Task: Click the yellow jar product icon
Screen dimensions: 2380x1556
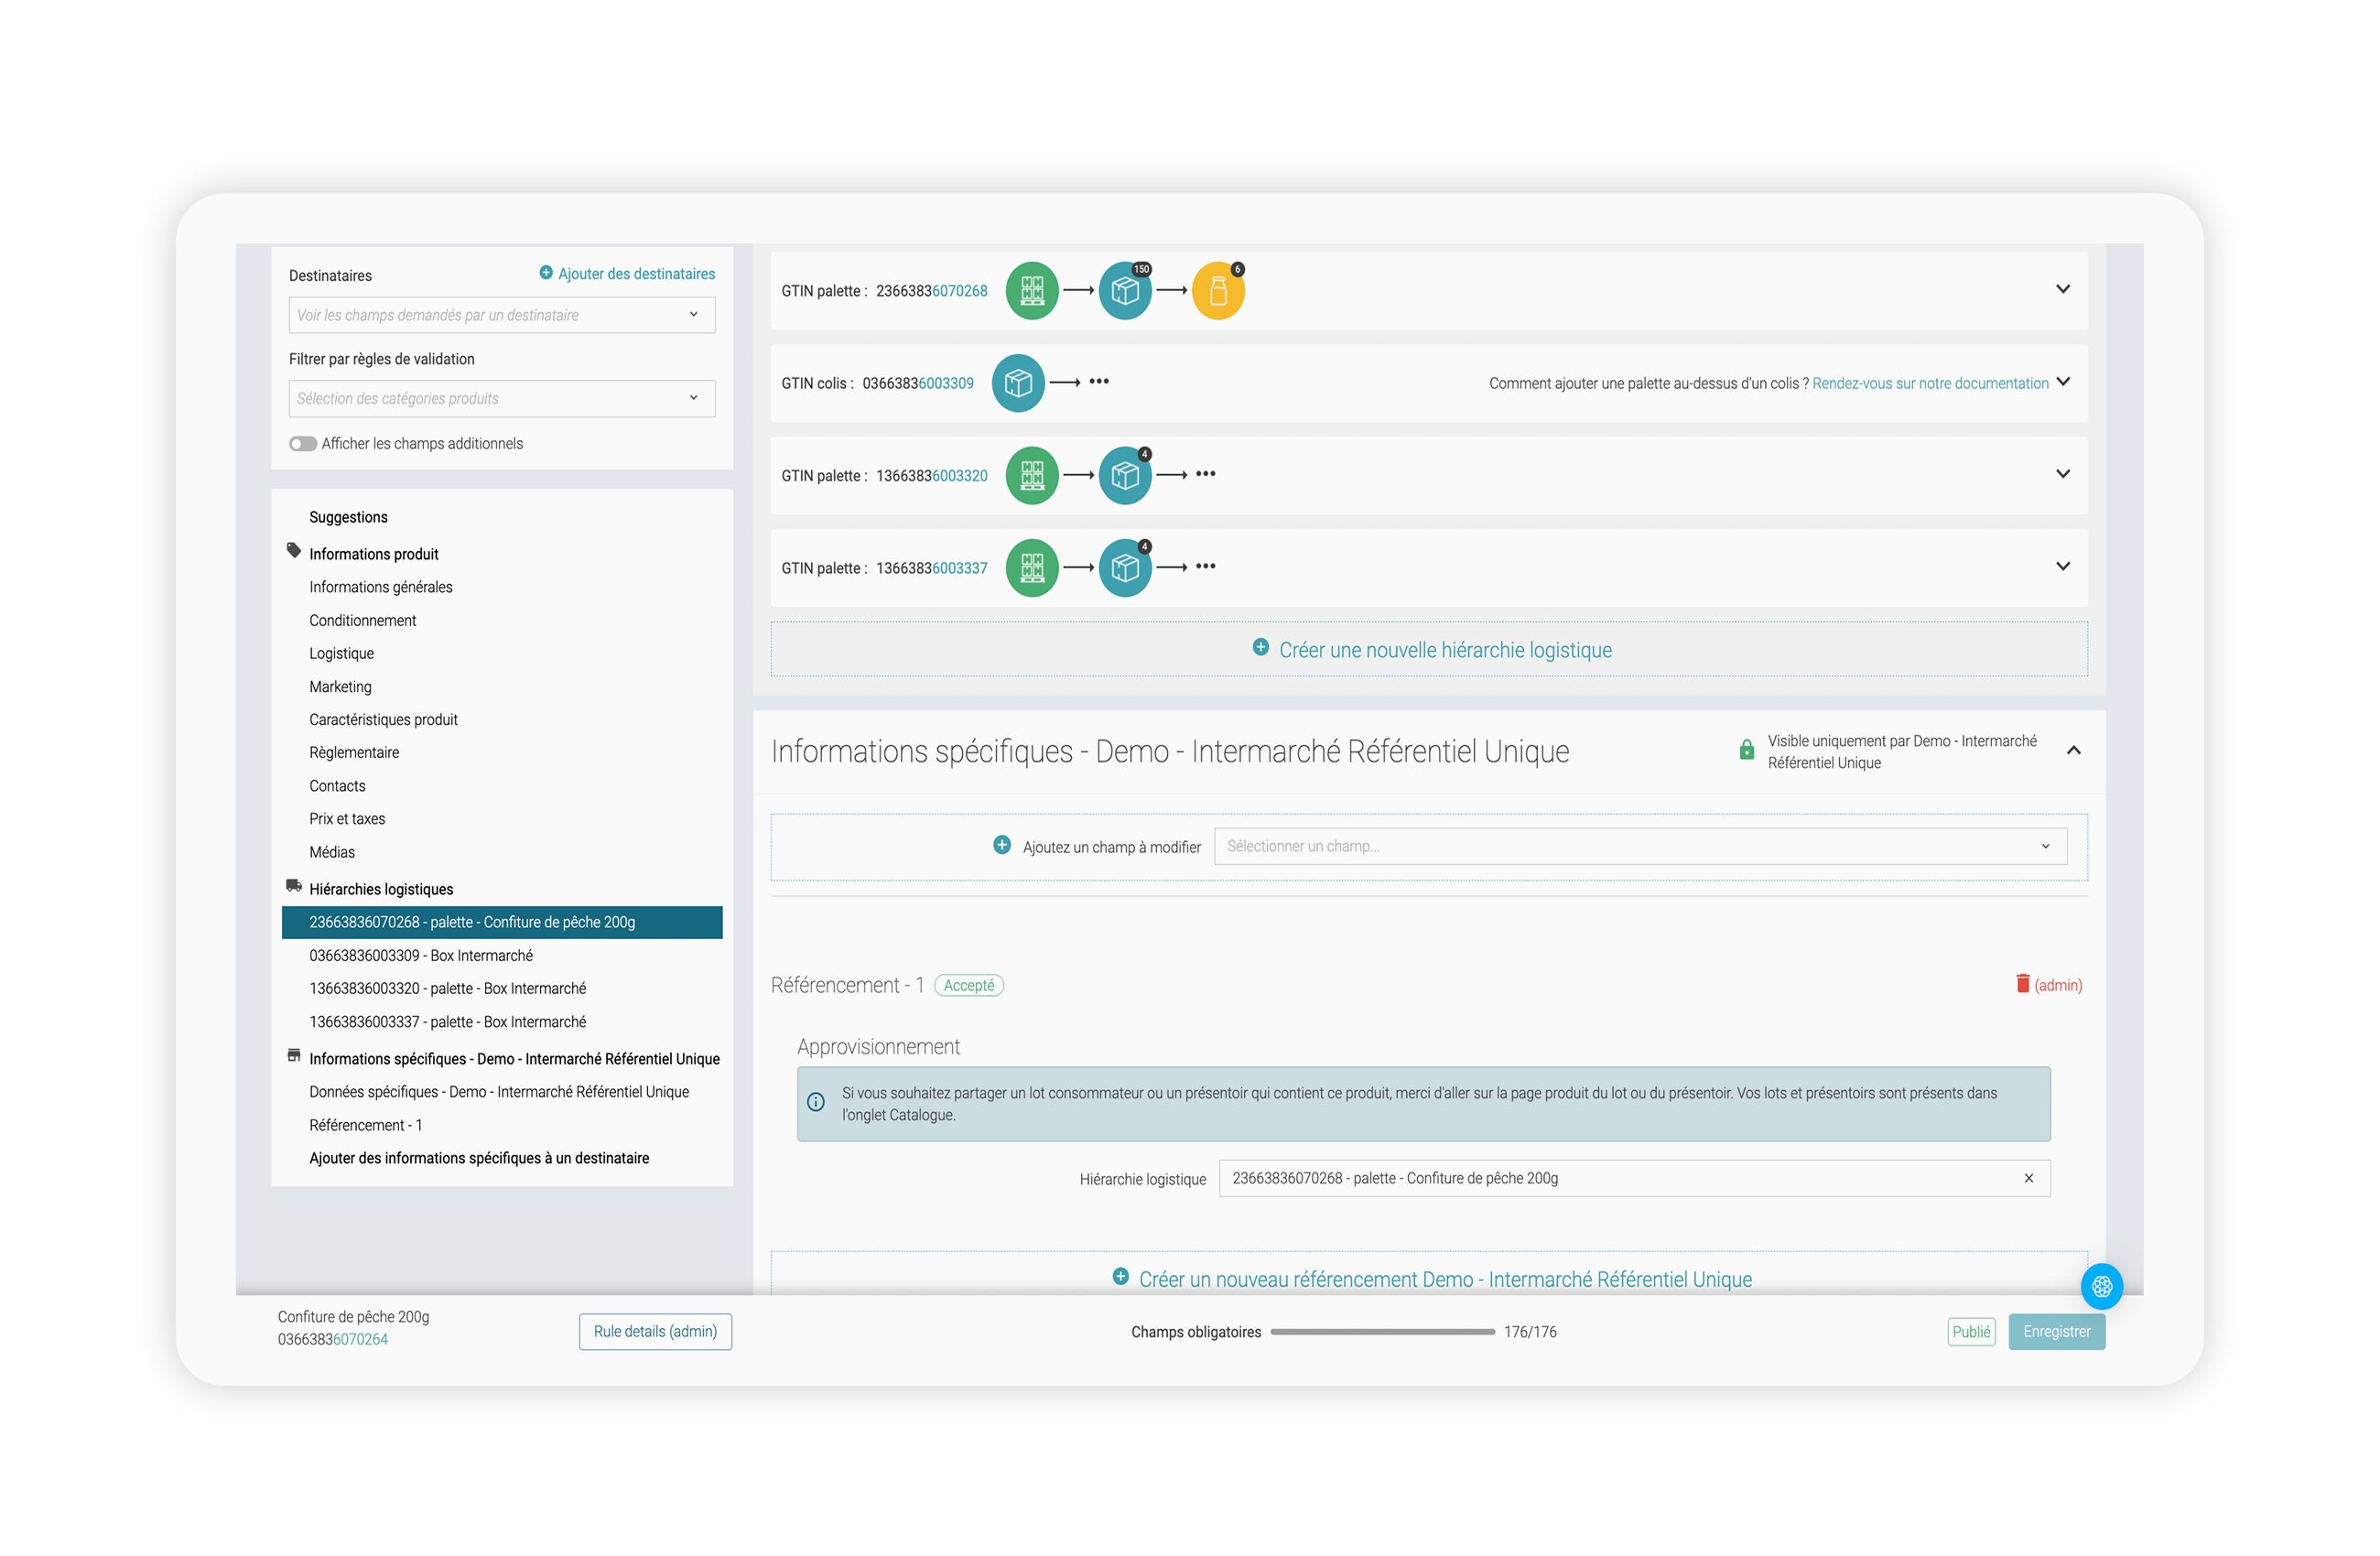Action: pos(1218,291)
